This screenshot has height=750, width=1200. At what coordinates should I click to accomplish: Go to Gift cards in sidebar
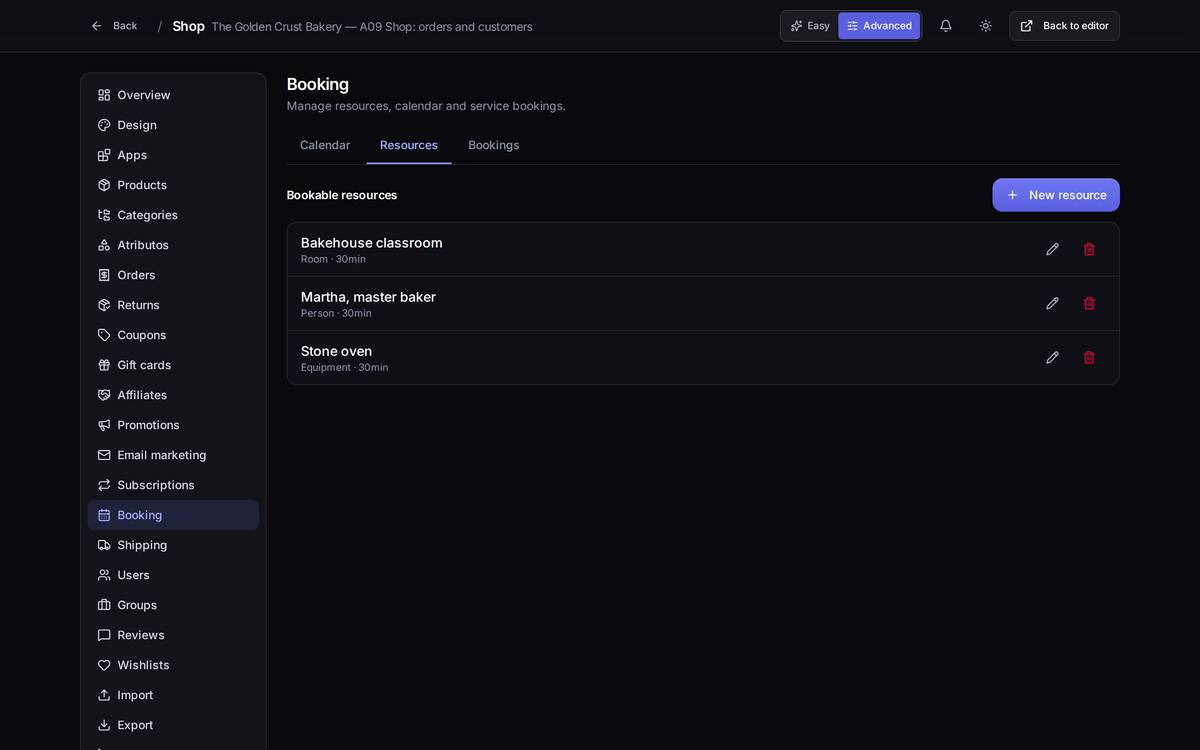(173, 365)
